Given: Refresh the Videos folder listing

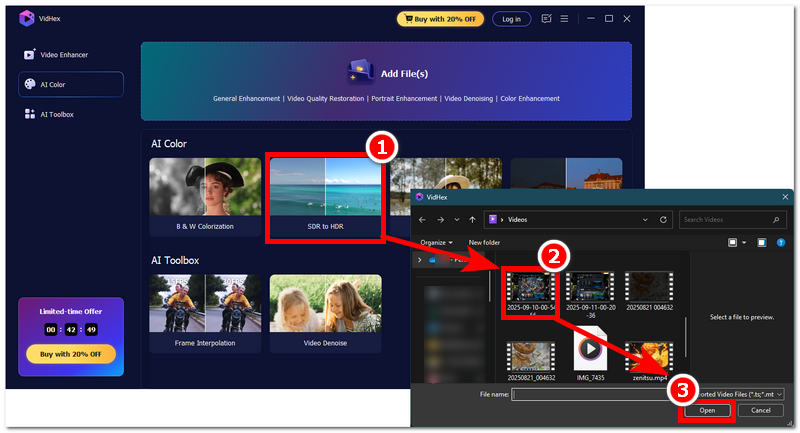Looking at the screenshot, I should 661,219.
